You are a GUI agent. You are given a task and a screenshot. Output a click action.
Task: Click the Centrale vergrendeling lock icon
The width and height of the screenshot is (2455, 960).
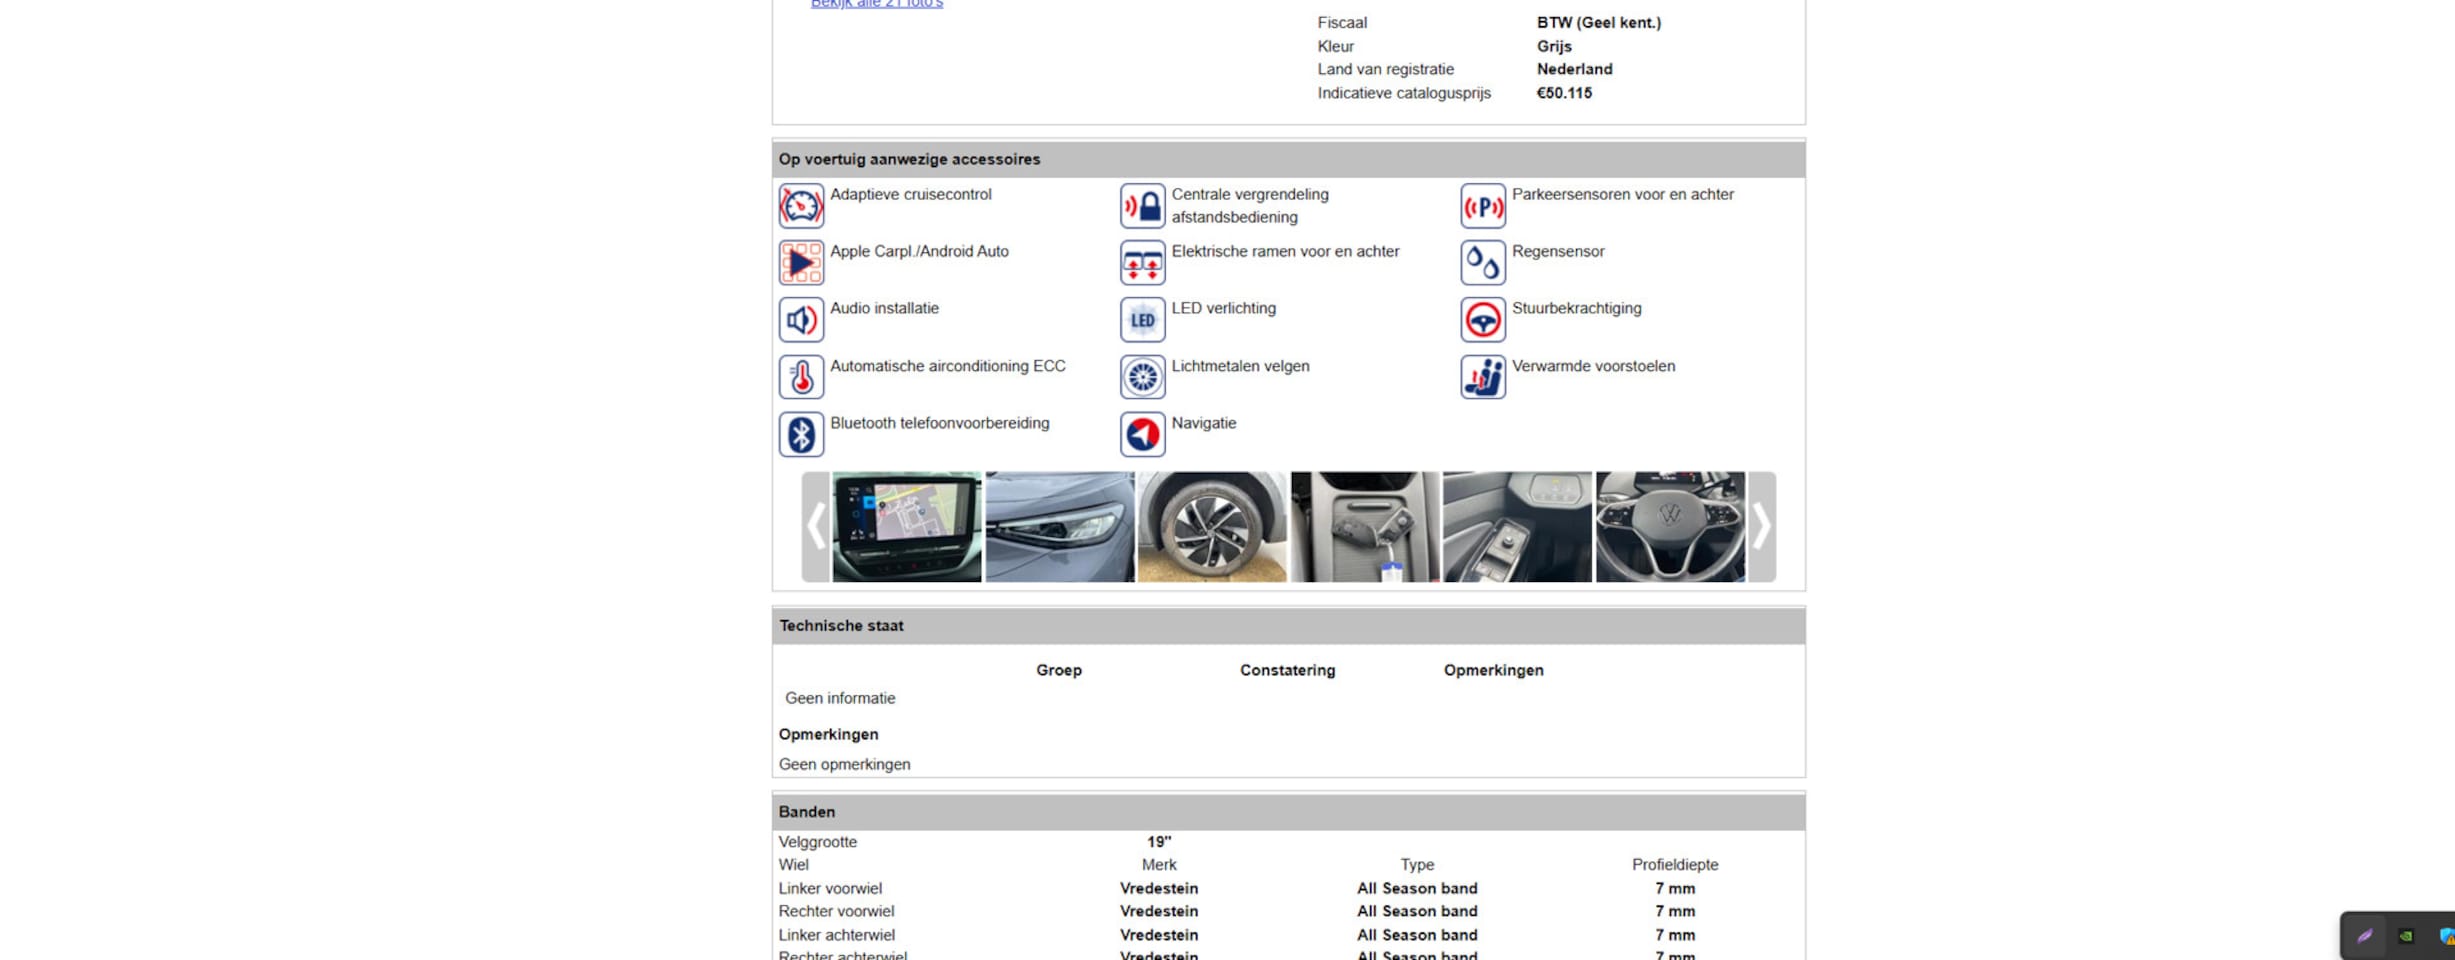pos(1142,206)
